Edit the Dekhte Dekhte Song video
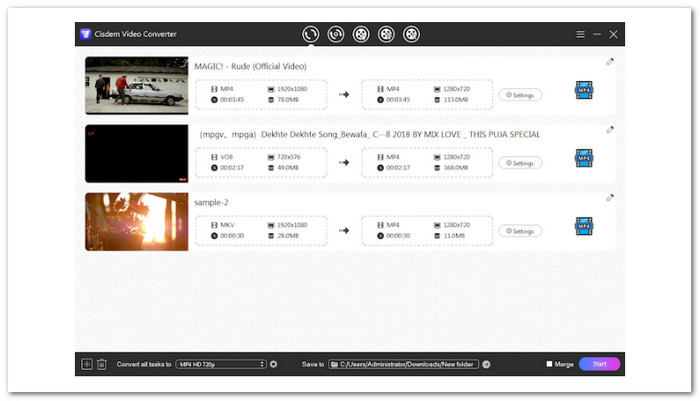Viewport: 700px width, 401px height. point(610,129)
